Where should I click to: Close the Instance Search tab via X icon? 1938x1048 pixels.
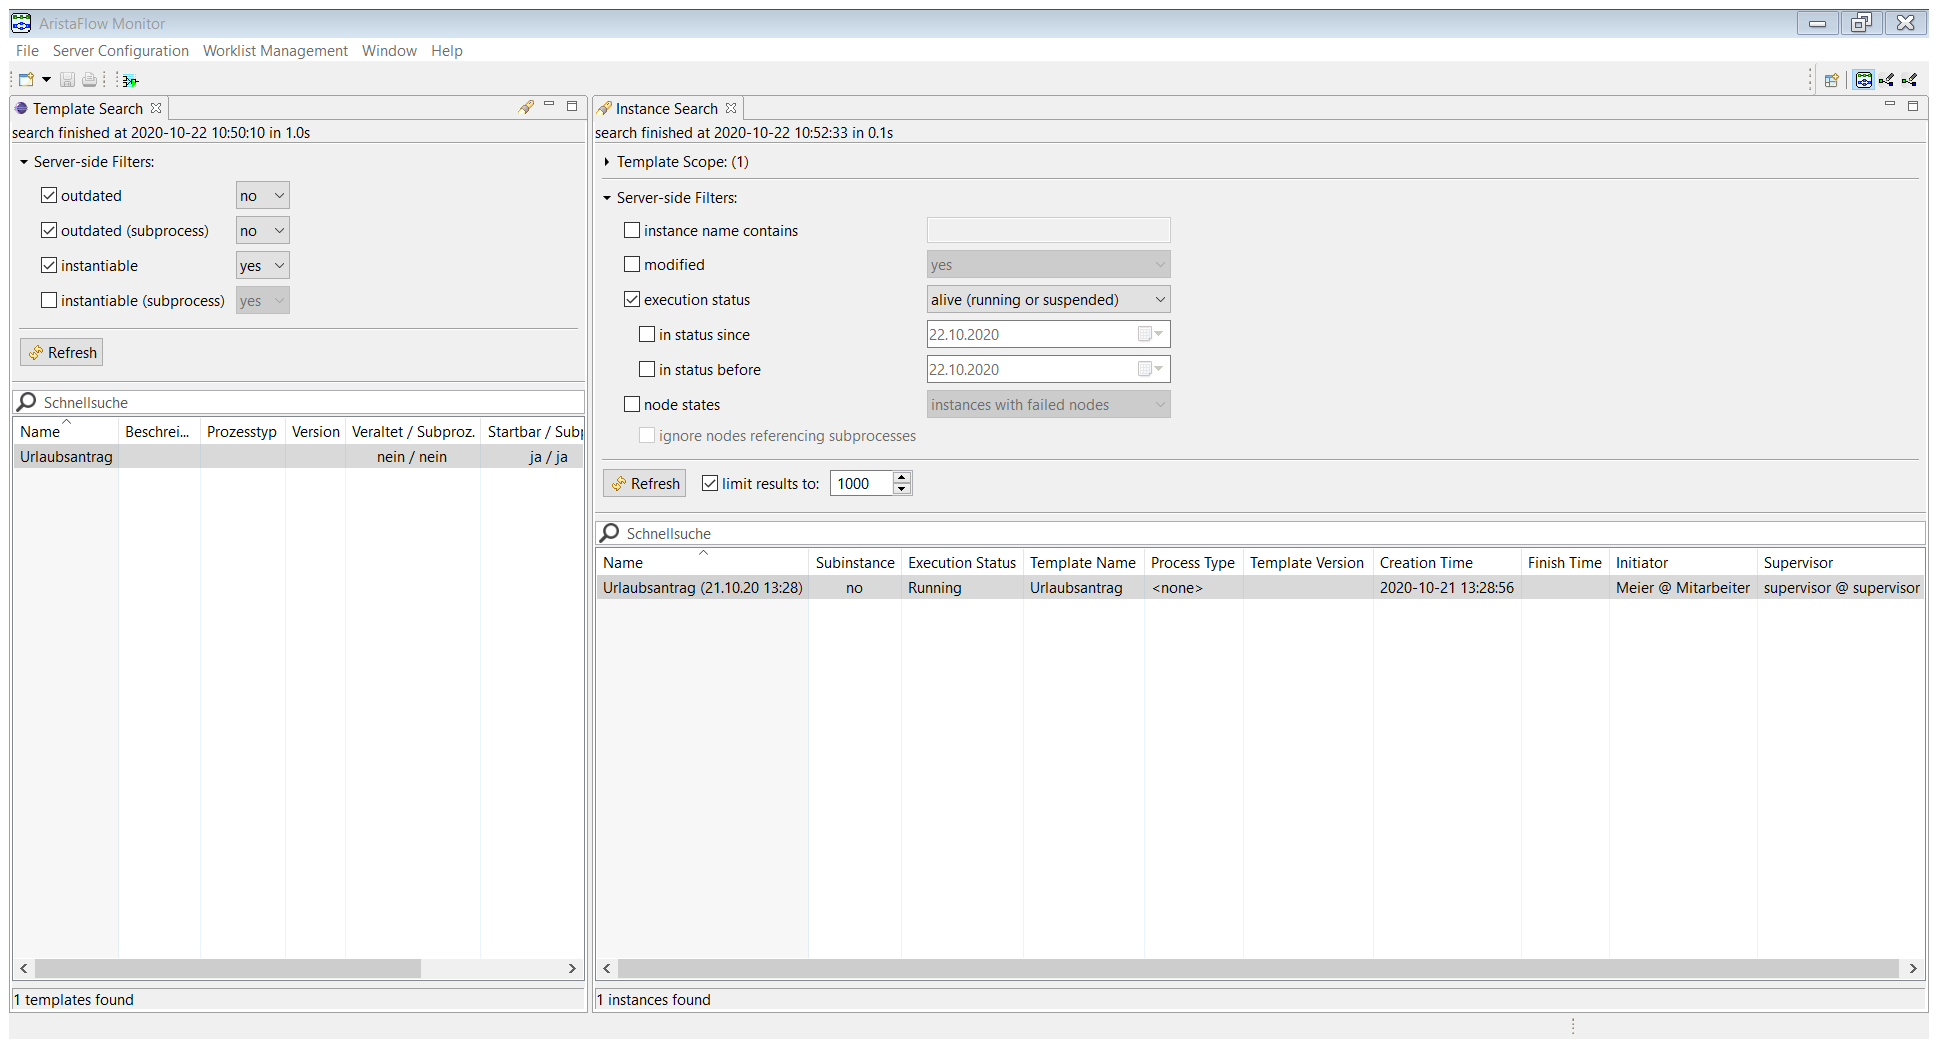731,108
